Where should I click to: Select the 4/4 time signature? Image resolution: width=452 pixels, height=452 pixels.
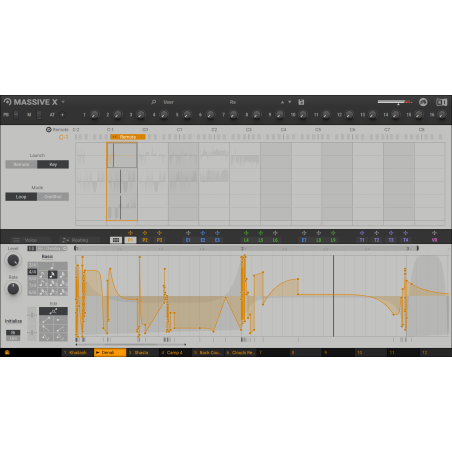click(x=32, y=272)
